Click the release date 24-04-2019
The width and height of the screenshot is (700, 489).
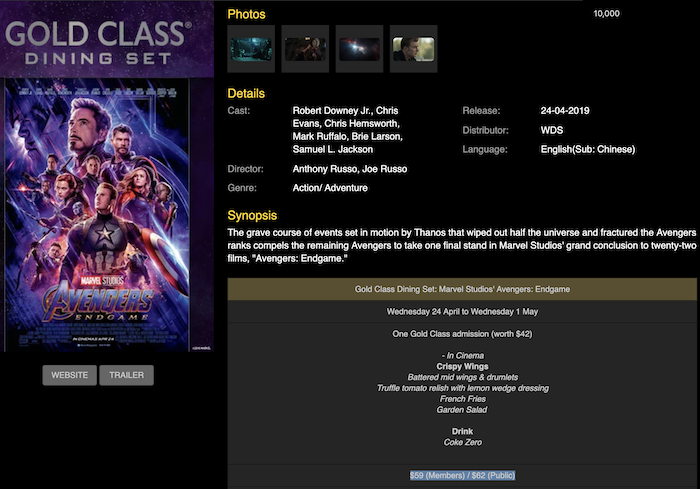point(567,110)
